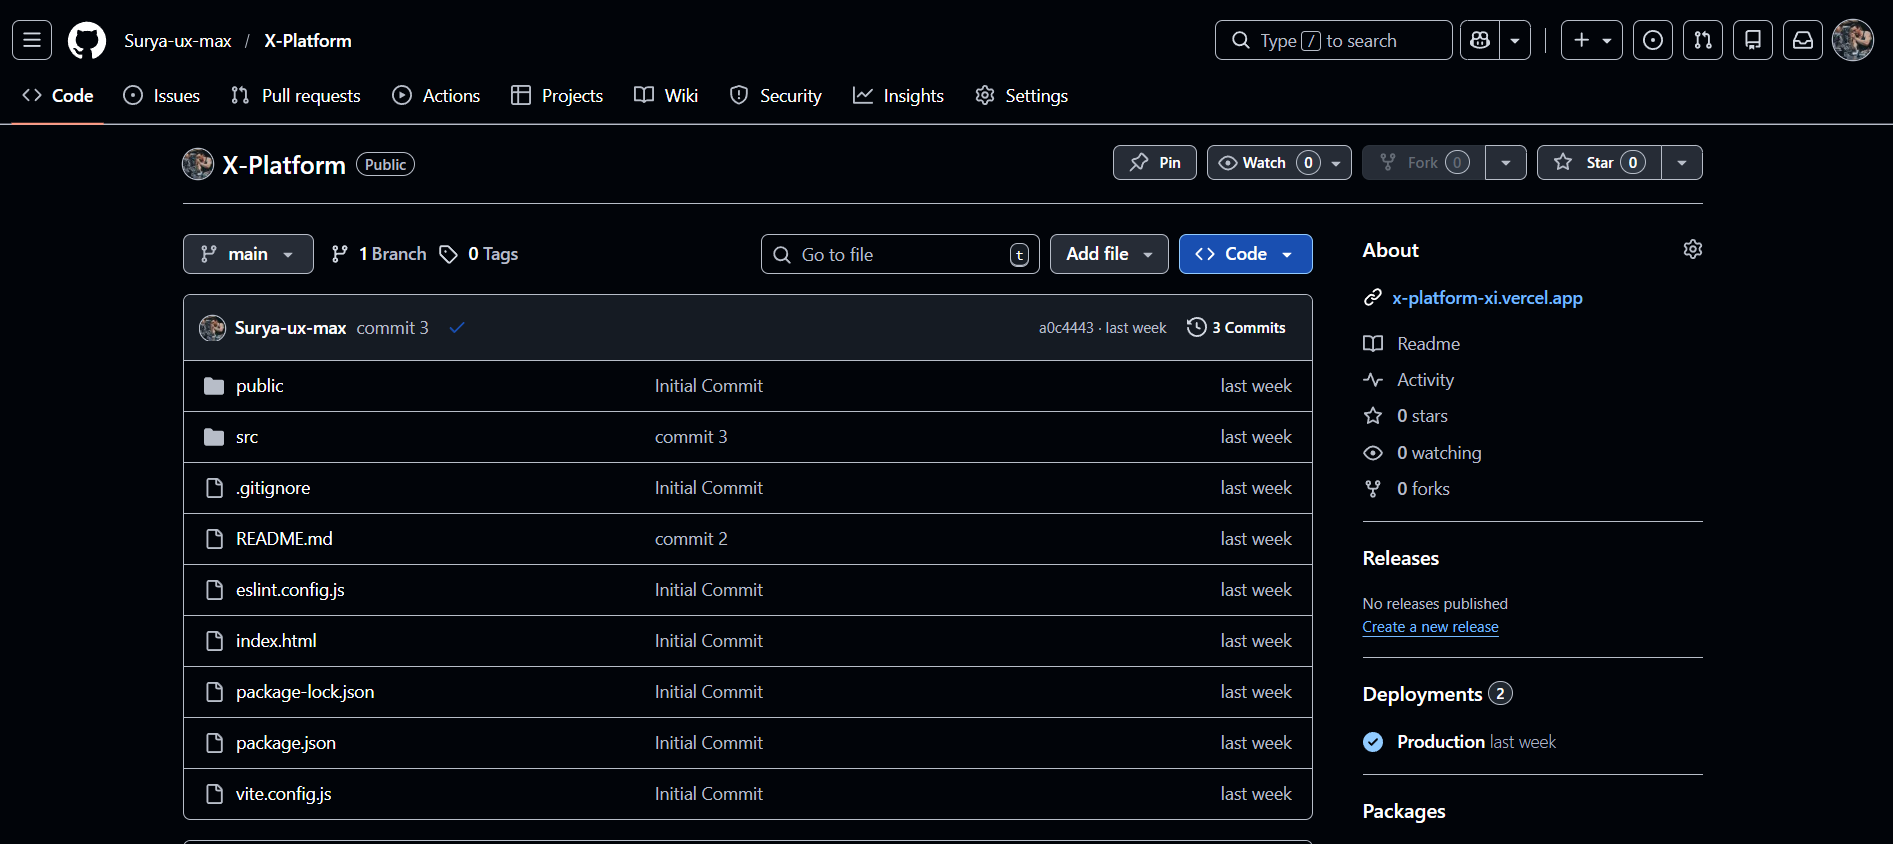Viewport: 1893px width, 844px height.
Task: Click the README.md file icon
Action: 214,539
